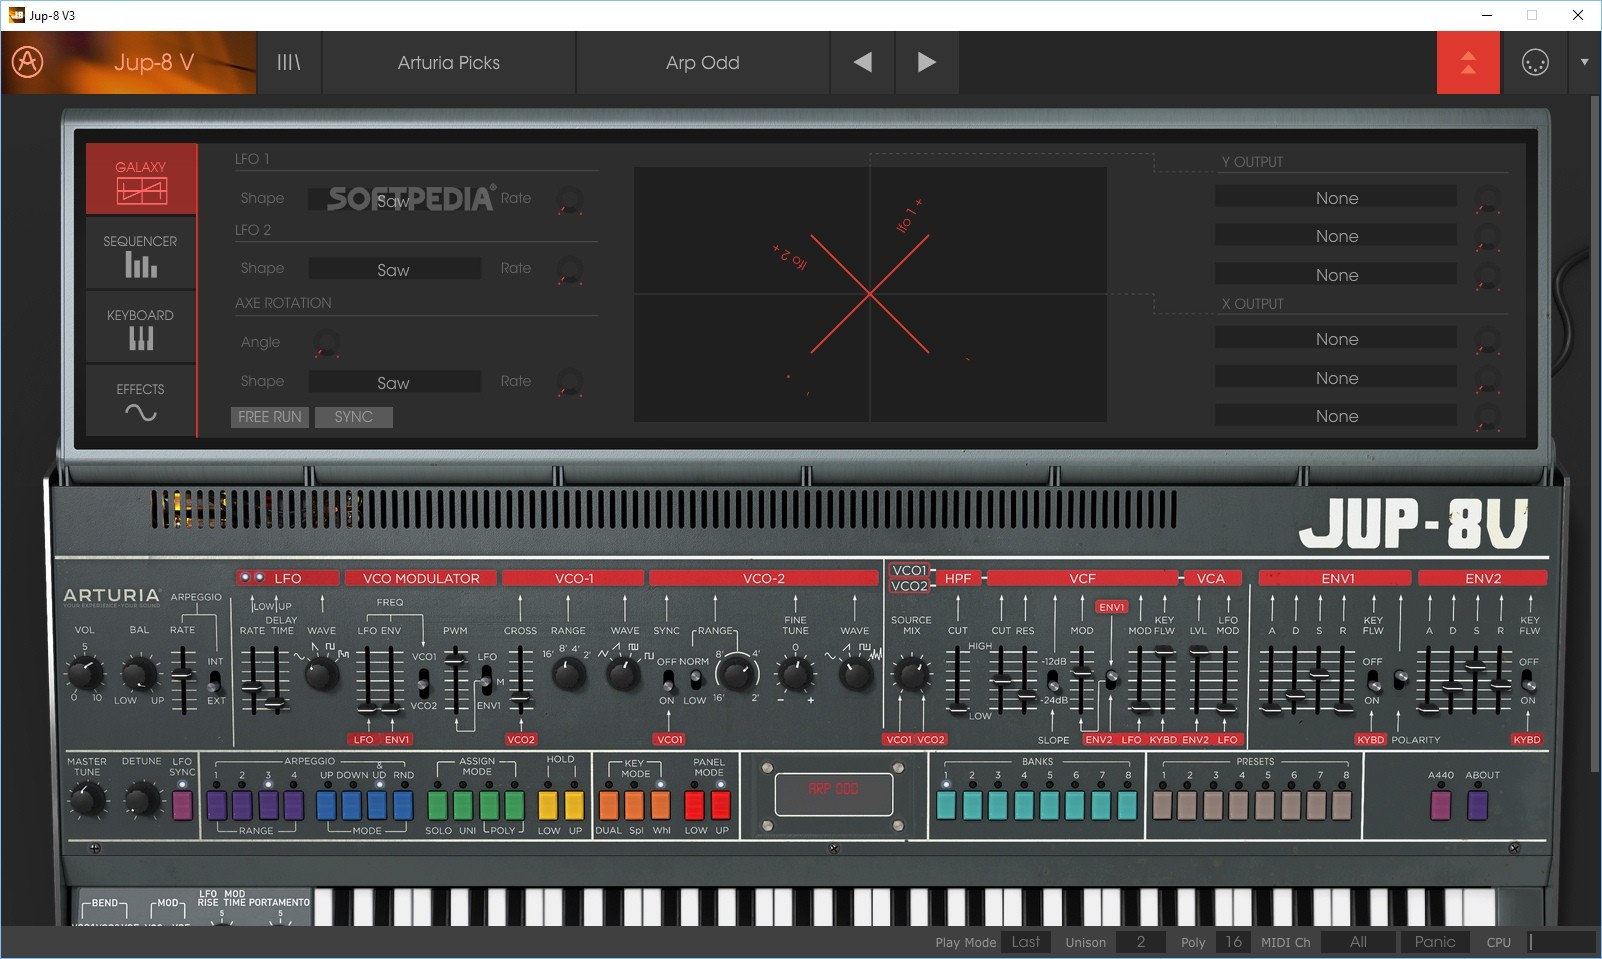The image size is (1602, 959).
Task: Change Axe Rotation shape Saw selector
Action: pos(394,382)
